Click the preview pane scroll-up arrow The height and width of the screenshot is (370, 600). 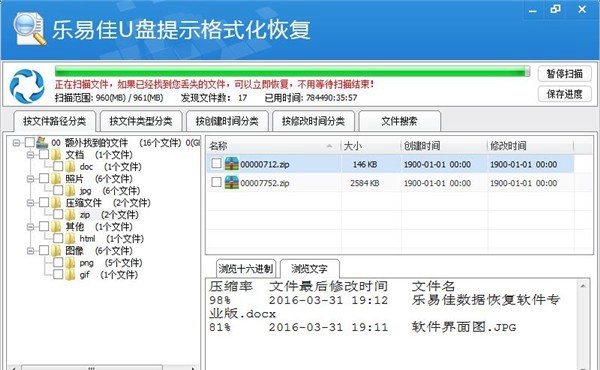pos(583,286)
